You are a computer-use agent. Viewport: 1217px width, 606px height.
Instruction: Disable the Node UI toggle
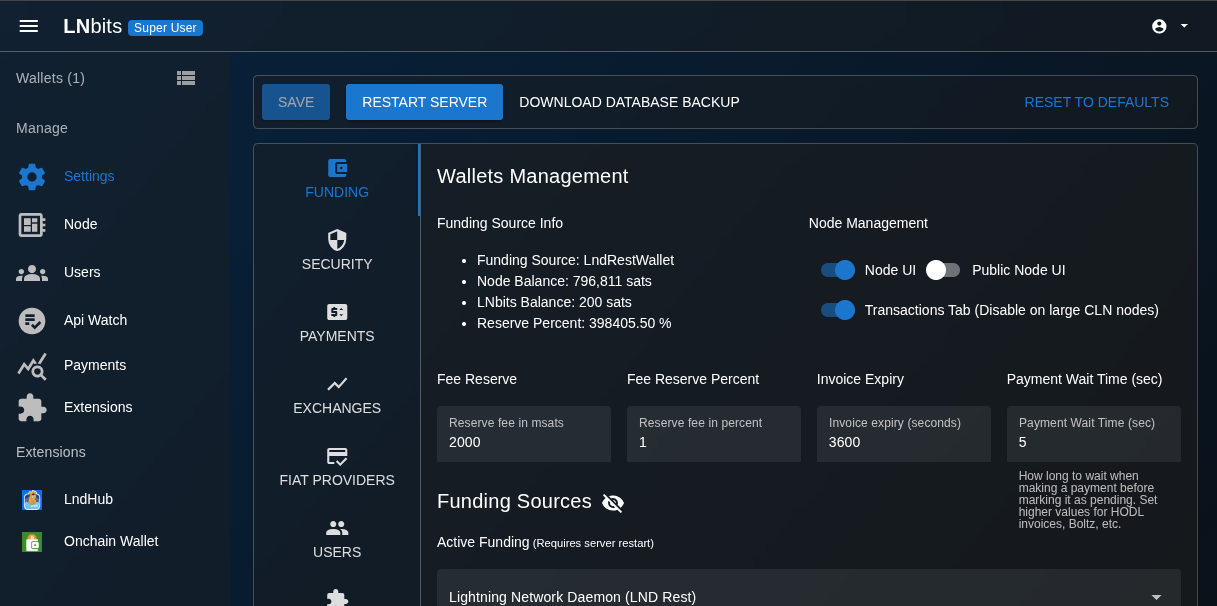(x=837, y=270)
